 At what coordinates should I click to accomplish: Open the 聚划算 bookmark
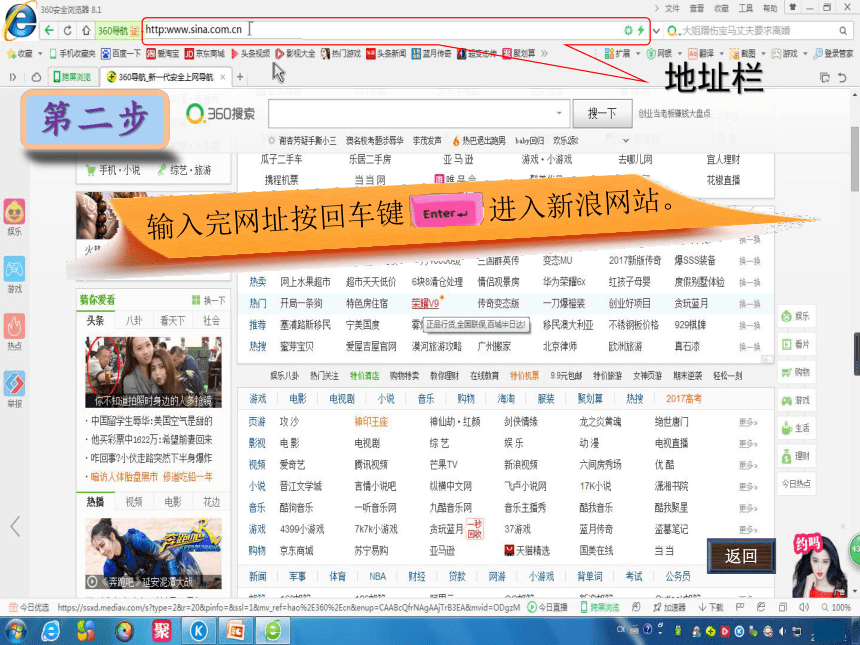519,53
